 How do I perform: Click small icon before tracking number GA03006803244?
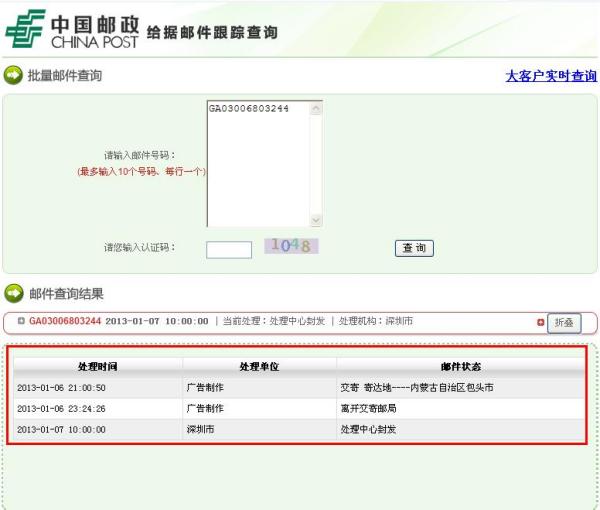click(x=21, y=321)
